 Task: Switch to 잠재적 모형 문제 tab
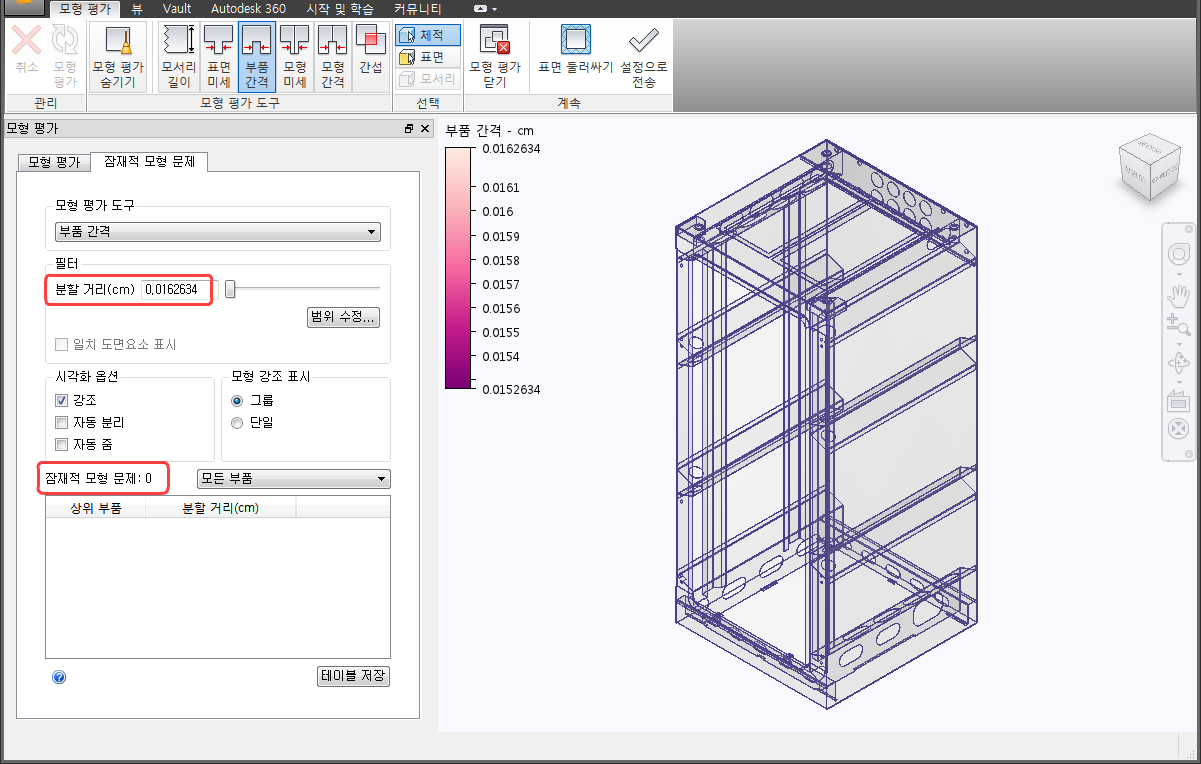pyautogui.click(x=149, y=161)
